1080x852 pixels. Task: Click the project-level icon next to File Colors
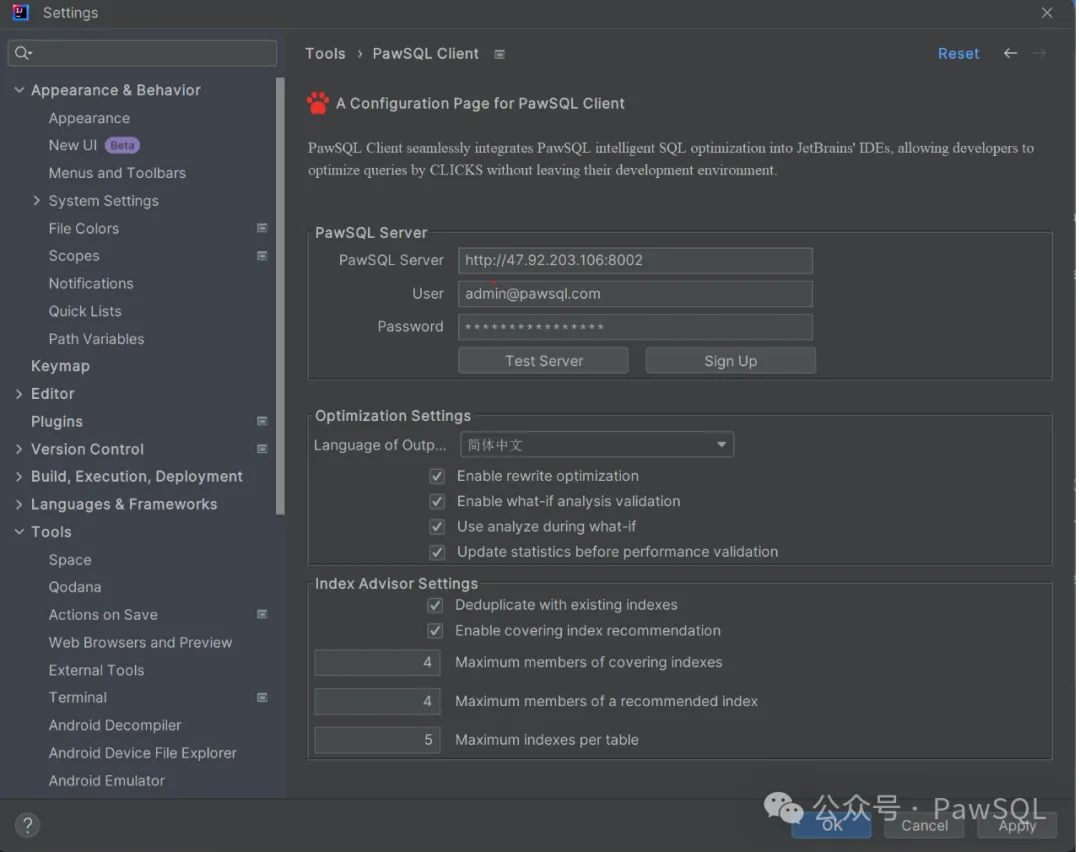(x=262, y=228)
